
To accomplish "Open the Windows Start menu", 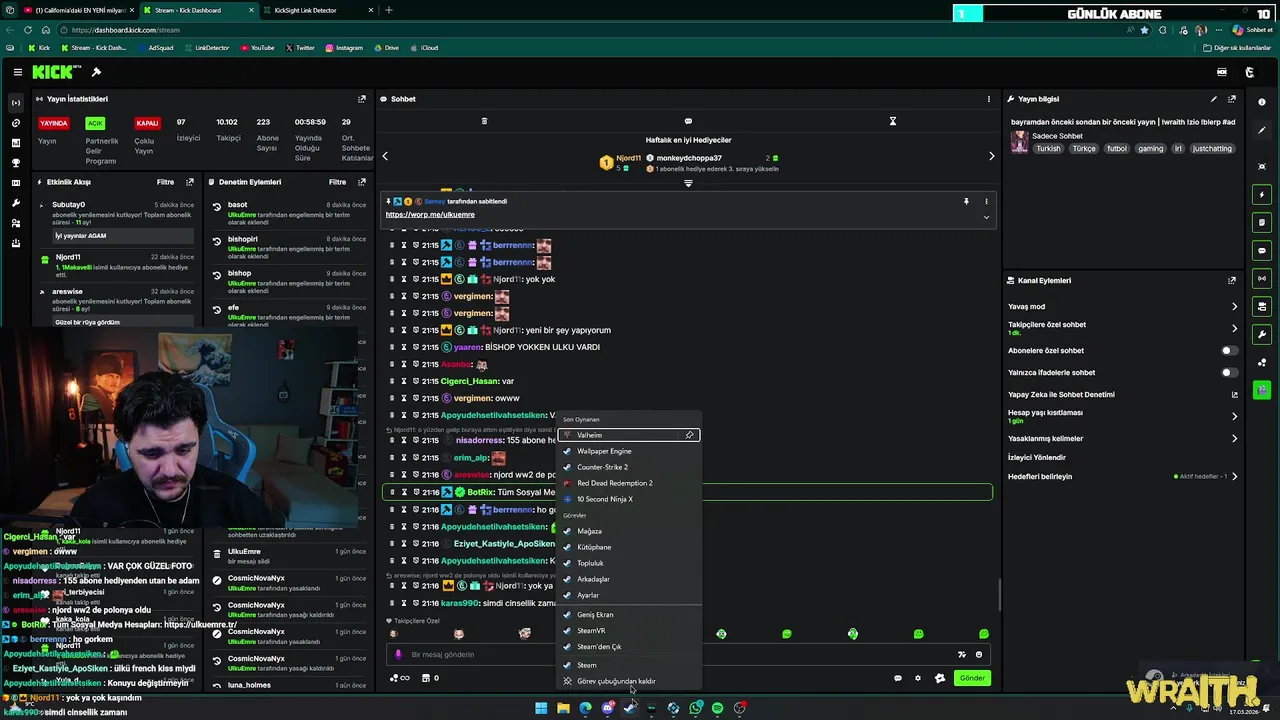I will pos(541,708).
